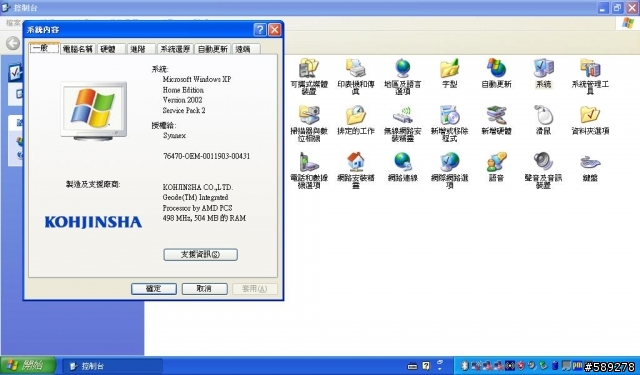Switch to the 硬體 hardware tab
Viewport: 640px width, 375px height.
coord(111,49)
